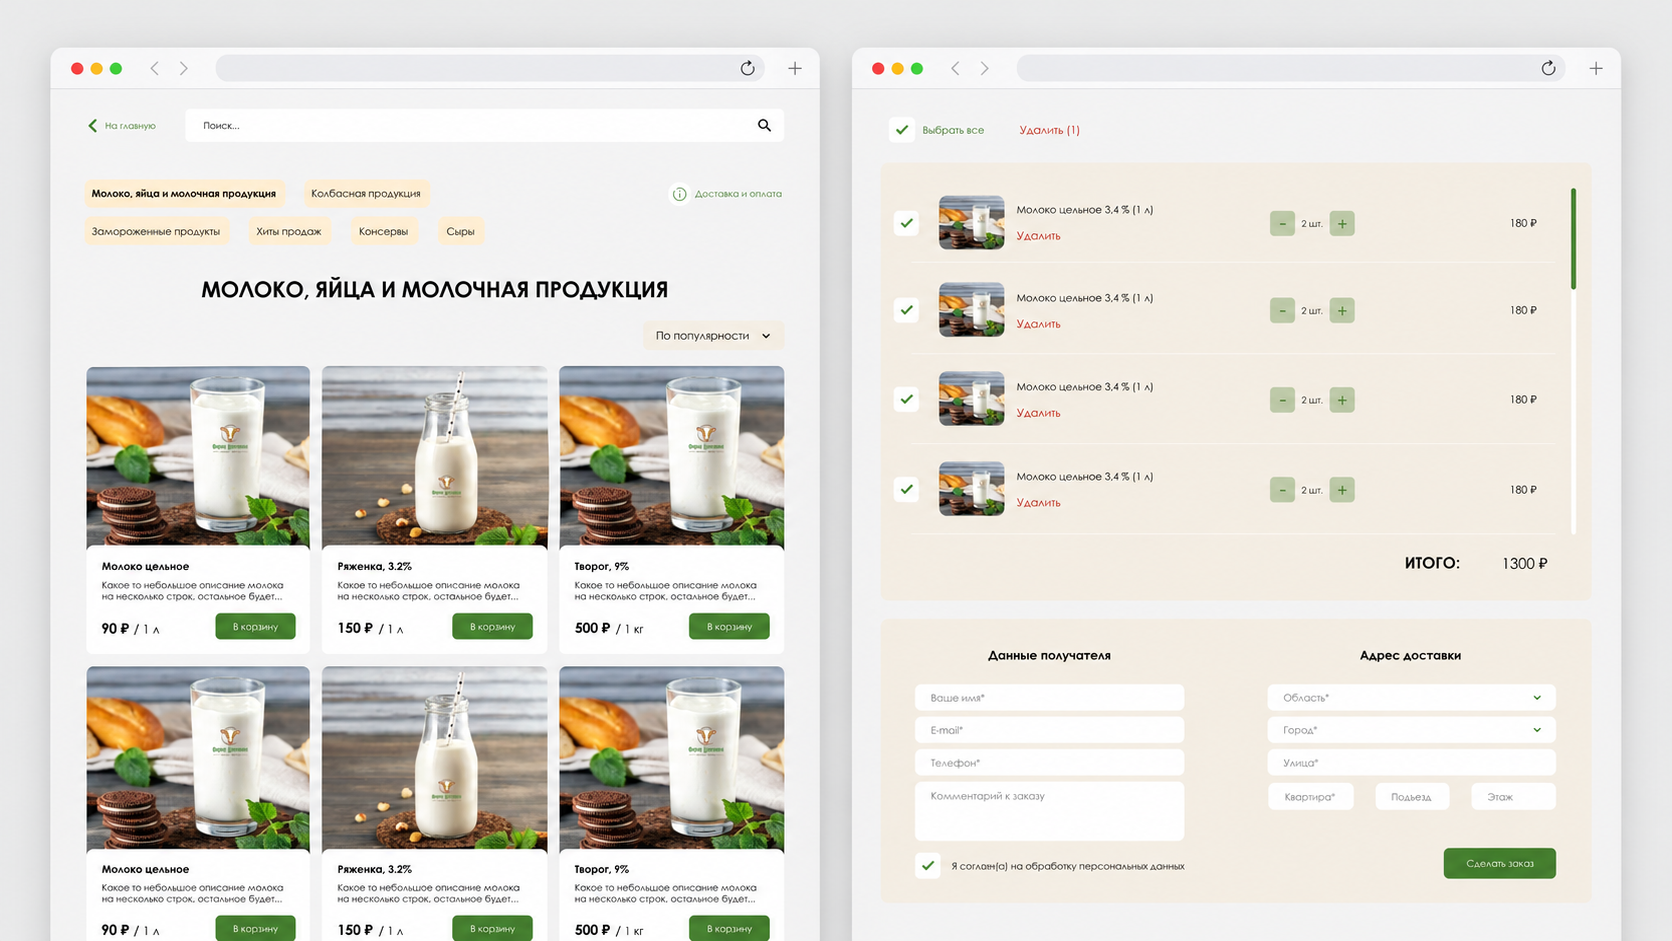Select the Консервы category tab
Viewport: 1672px width, 941px height.
383,231
